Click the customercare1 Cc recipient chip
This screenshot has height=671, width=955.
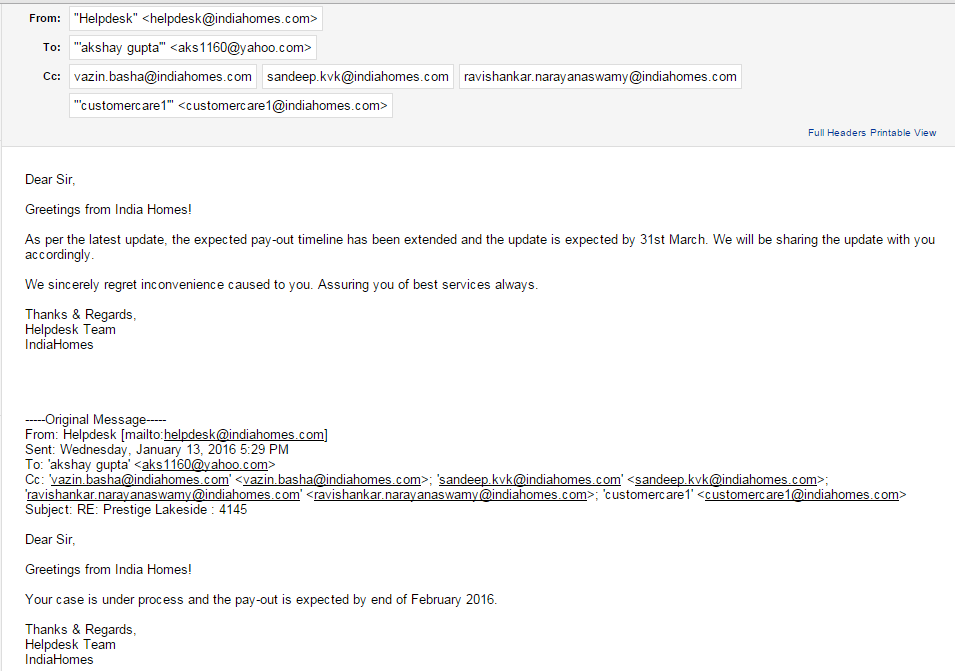coord(231,106)
